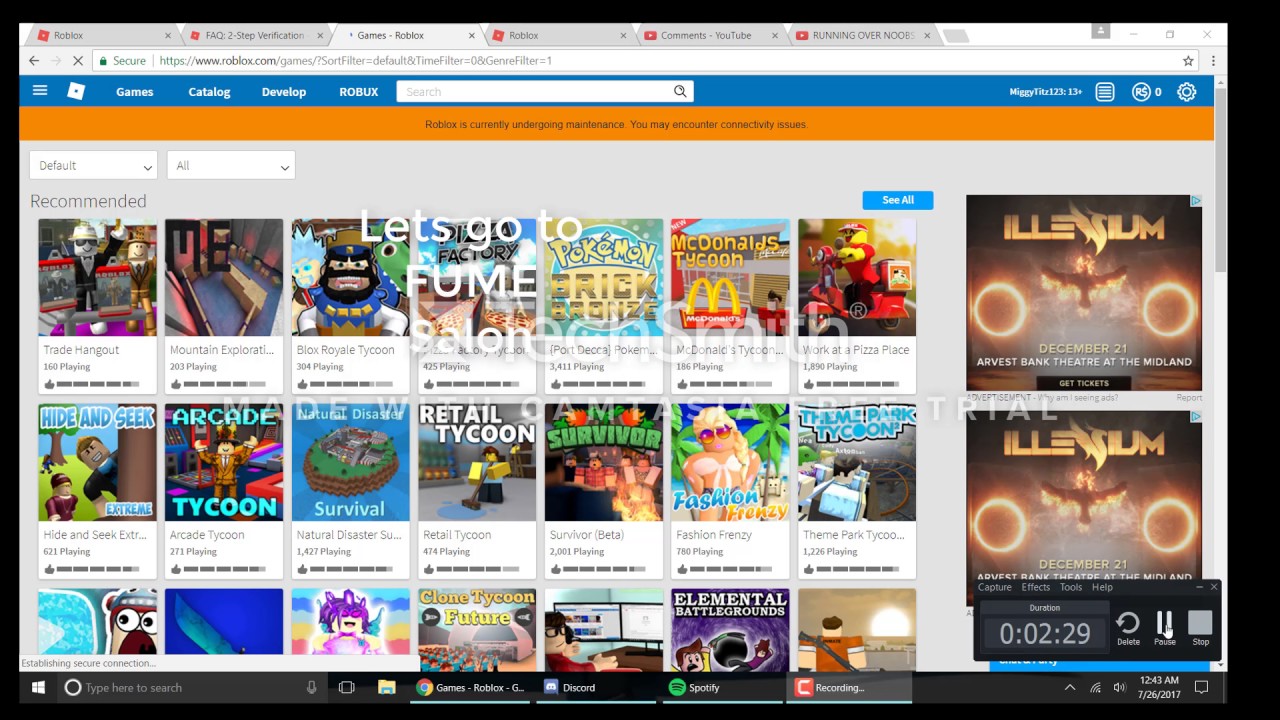Click the Chrome profile icon
1280x720 pixels.
tap(1101, 32)
